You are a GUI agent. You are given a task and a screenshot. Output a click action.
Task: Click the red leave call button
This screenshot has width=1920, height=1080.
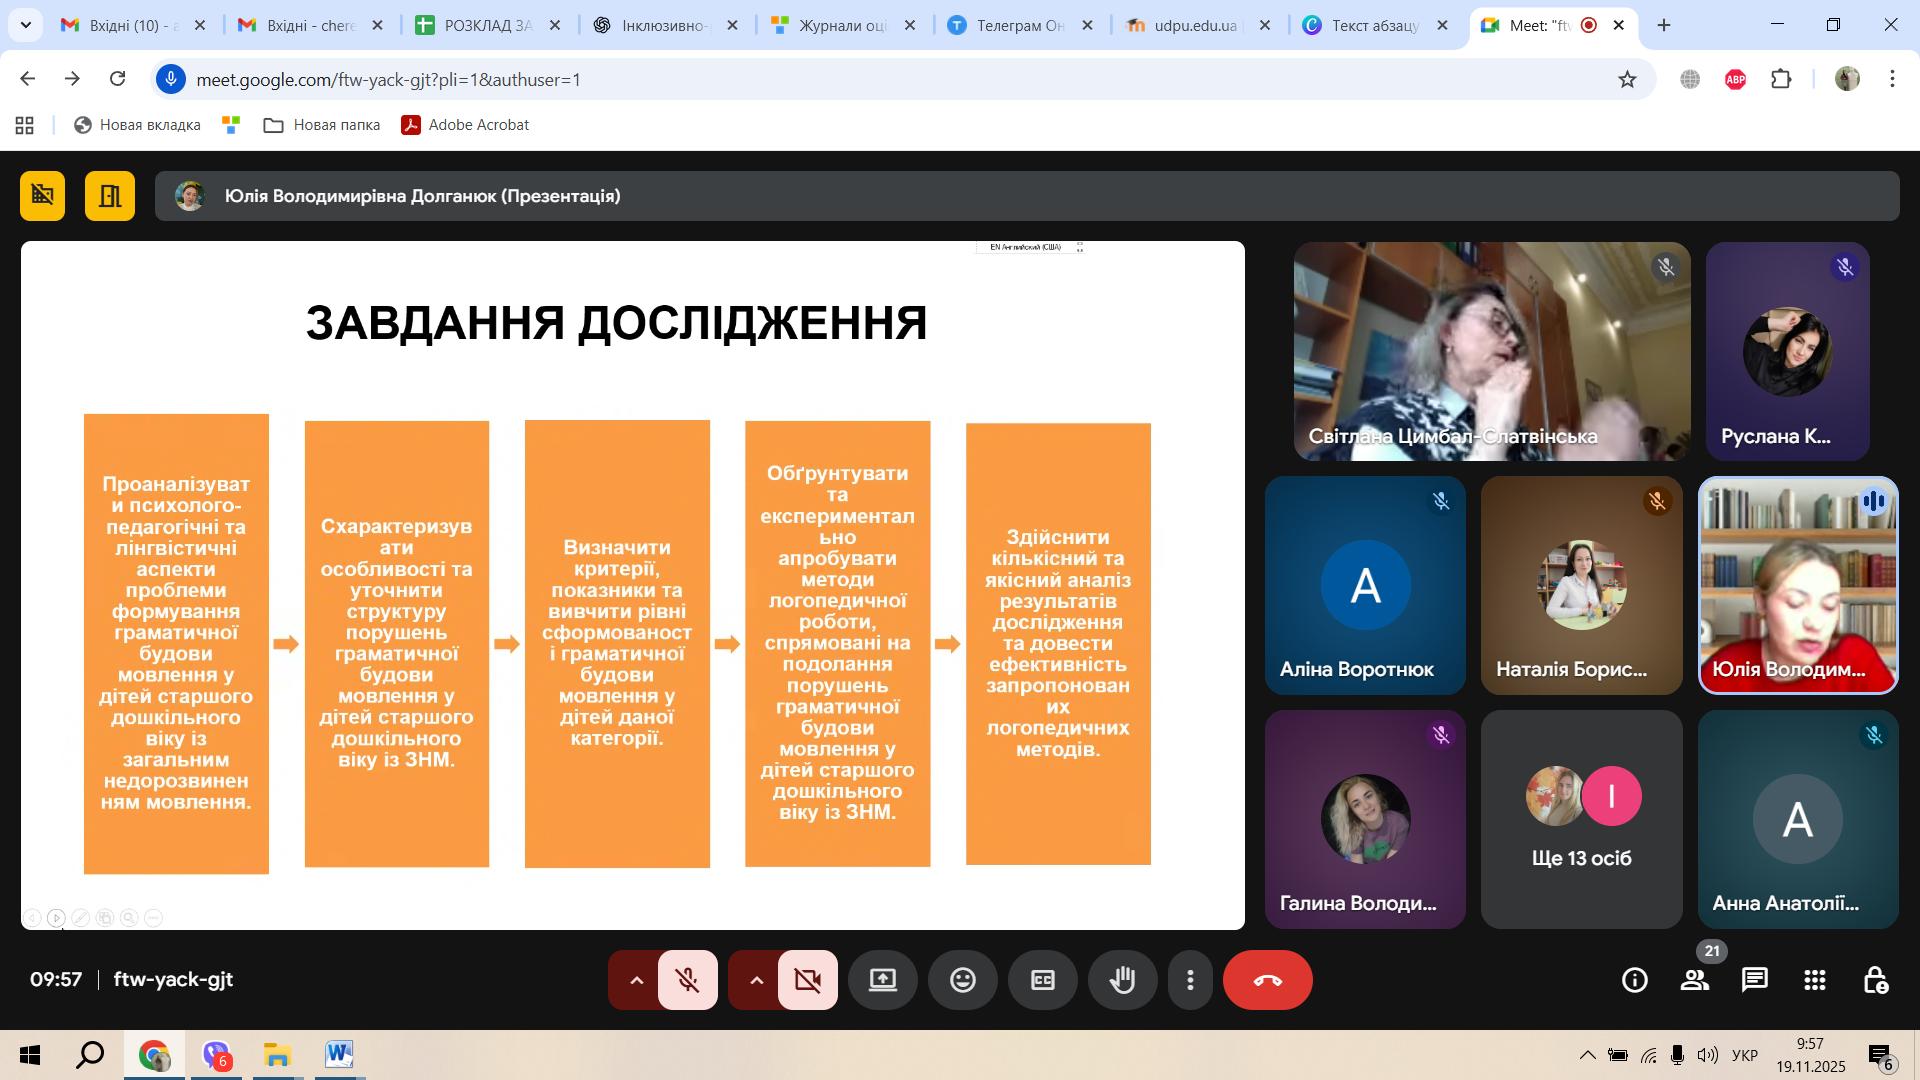tap(1267, 980)
